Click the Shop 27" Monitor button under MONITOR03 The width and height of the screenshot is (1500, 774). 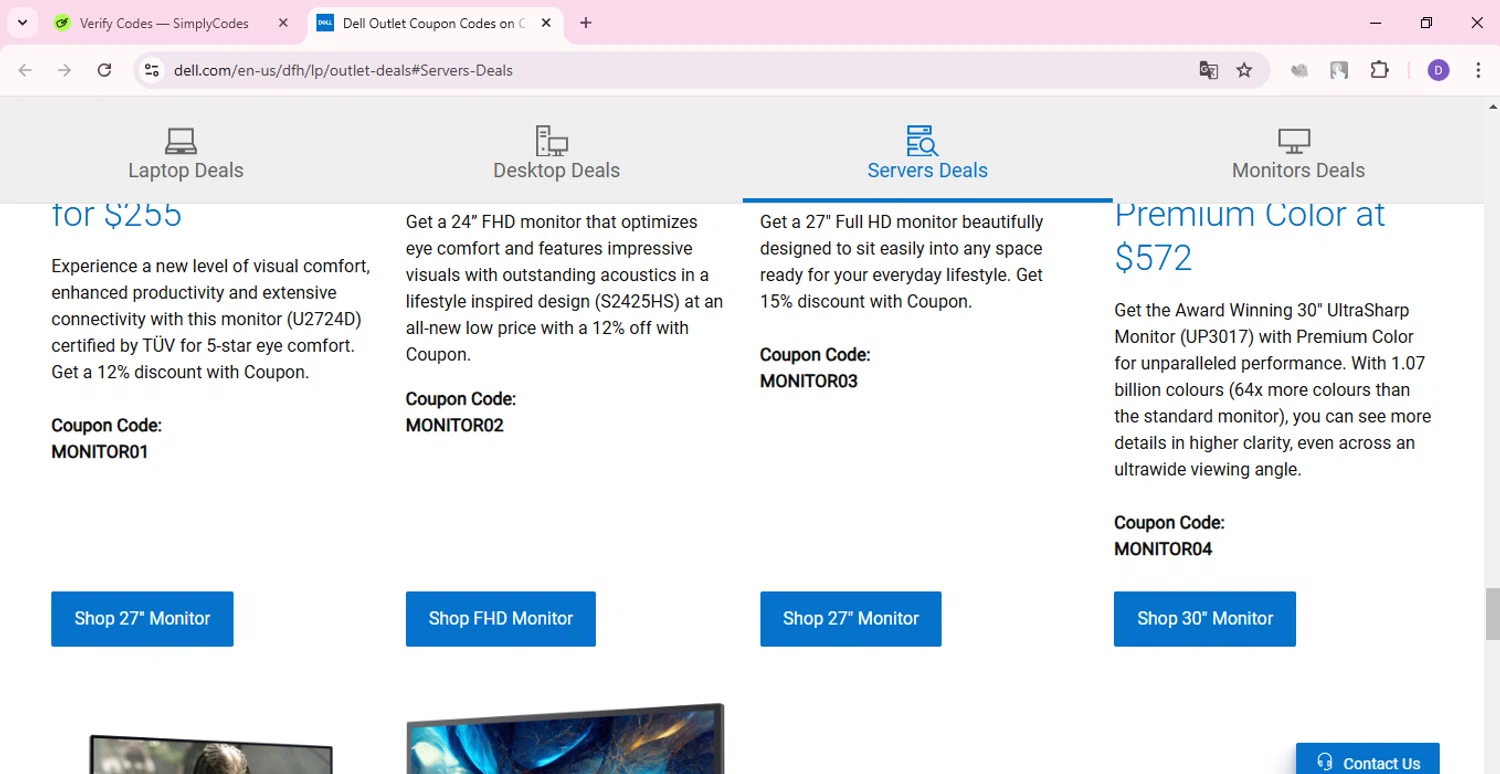[x=851, y=618]
